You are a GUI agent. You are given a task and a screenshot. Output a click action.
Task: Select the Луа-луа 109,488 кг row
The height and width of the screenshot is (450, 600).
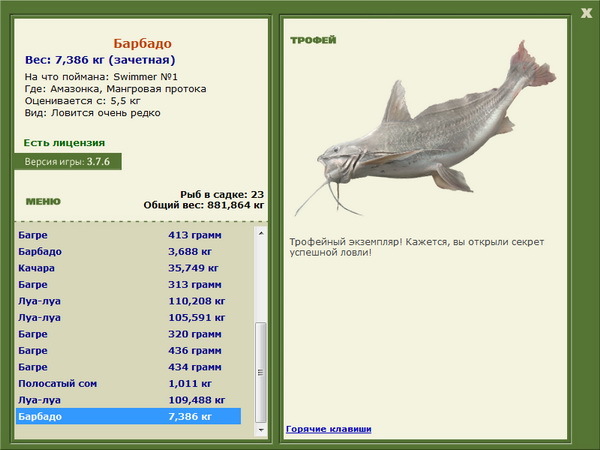pyautogui.click(x=129, y=399)
